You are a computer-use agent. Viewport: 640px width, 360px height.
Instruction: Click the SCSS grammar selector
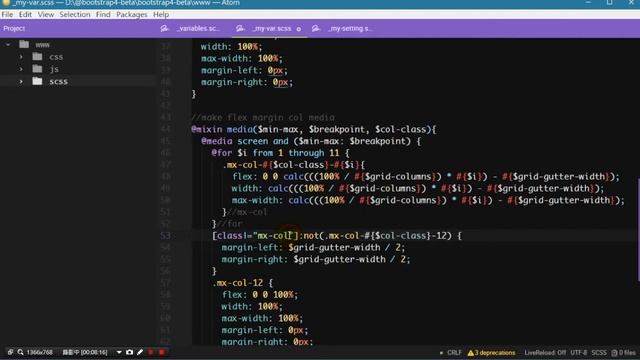[599, 353]
